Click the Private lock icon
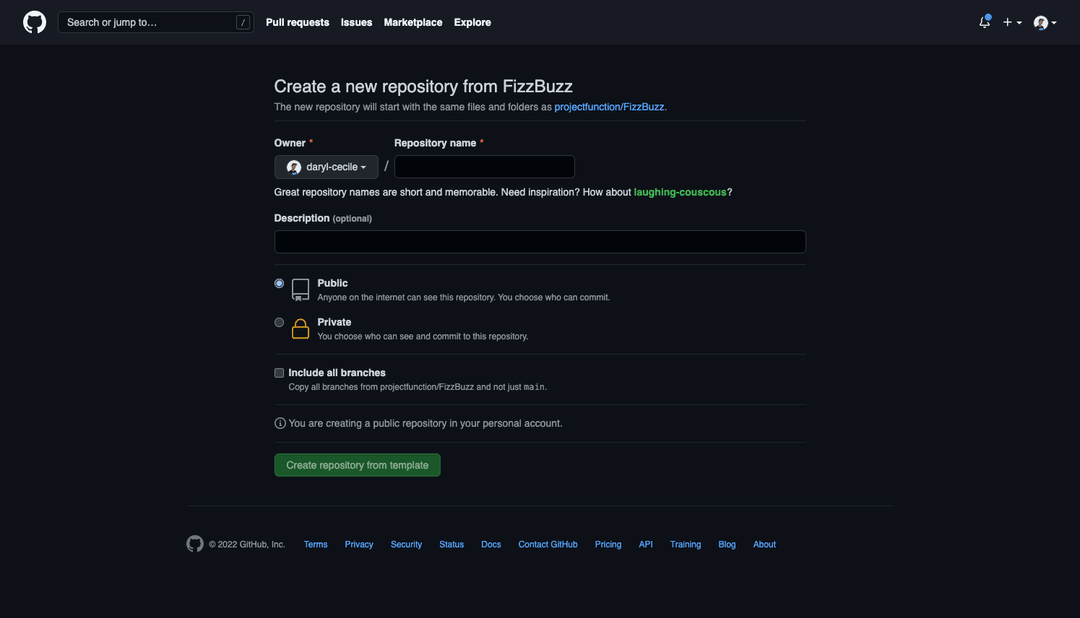Viewport: 1080px width, 618px height. pyautogui.click(x=300, y=329)
